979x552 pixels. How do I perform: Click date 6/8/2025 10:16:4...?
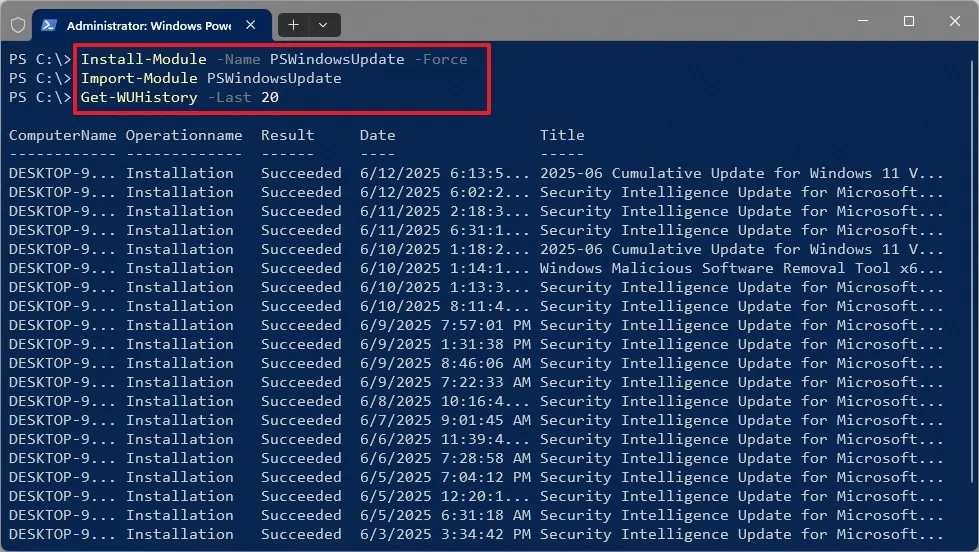445,401
